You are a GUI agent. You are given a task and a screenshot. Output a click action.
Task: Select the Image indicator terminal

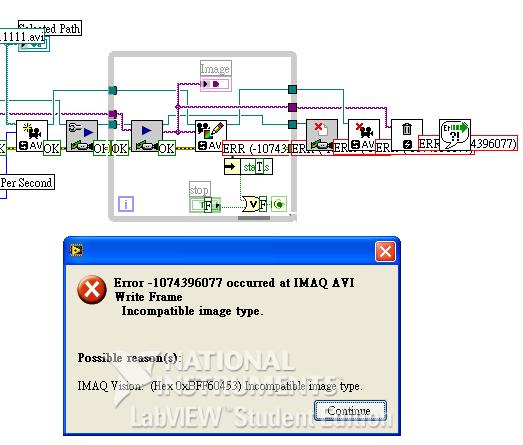[215, 84]
